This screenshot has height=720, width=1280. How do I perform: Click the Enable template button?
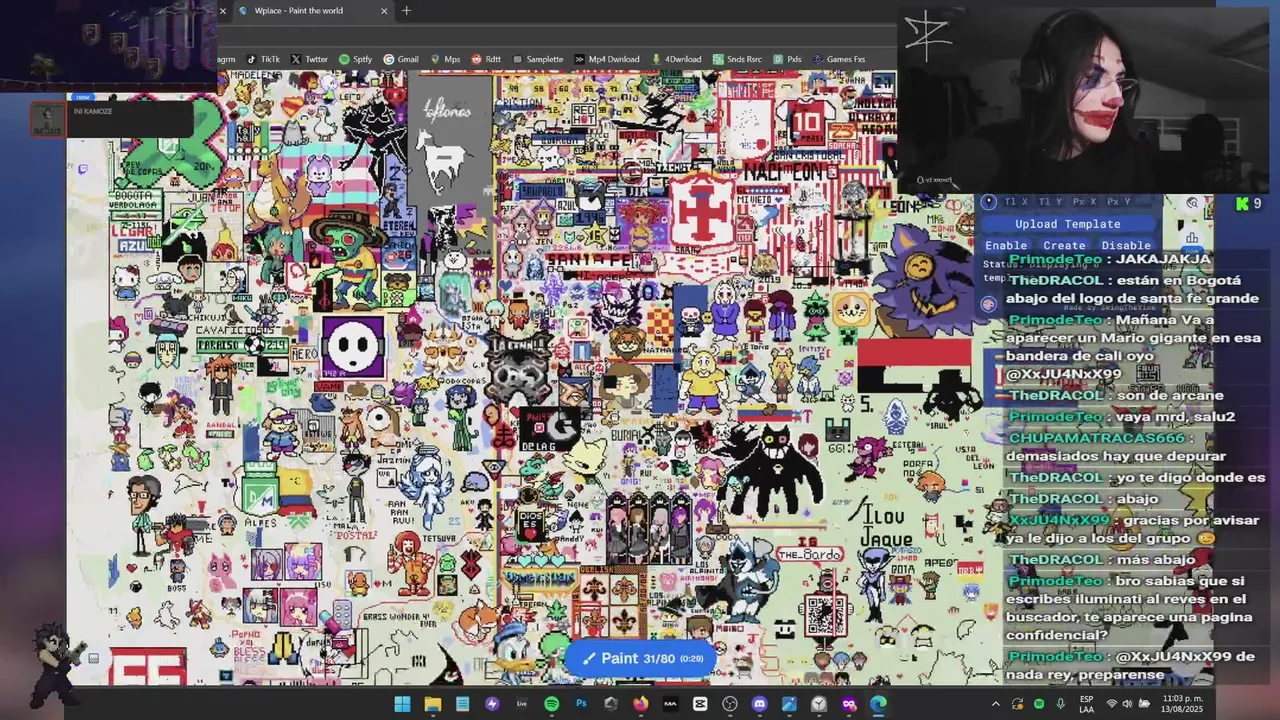click(1006, 245)
